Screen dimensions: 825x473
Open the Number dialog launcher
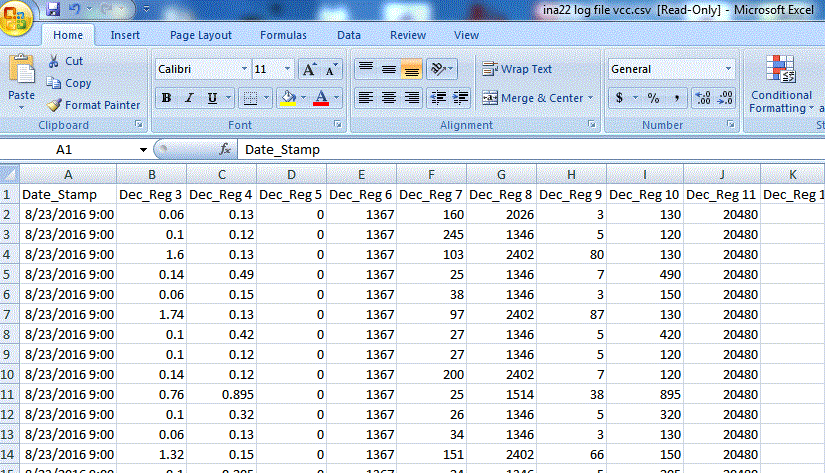point(730,125)
